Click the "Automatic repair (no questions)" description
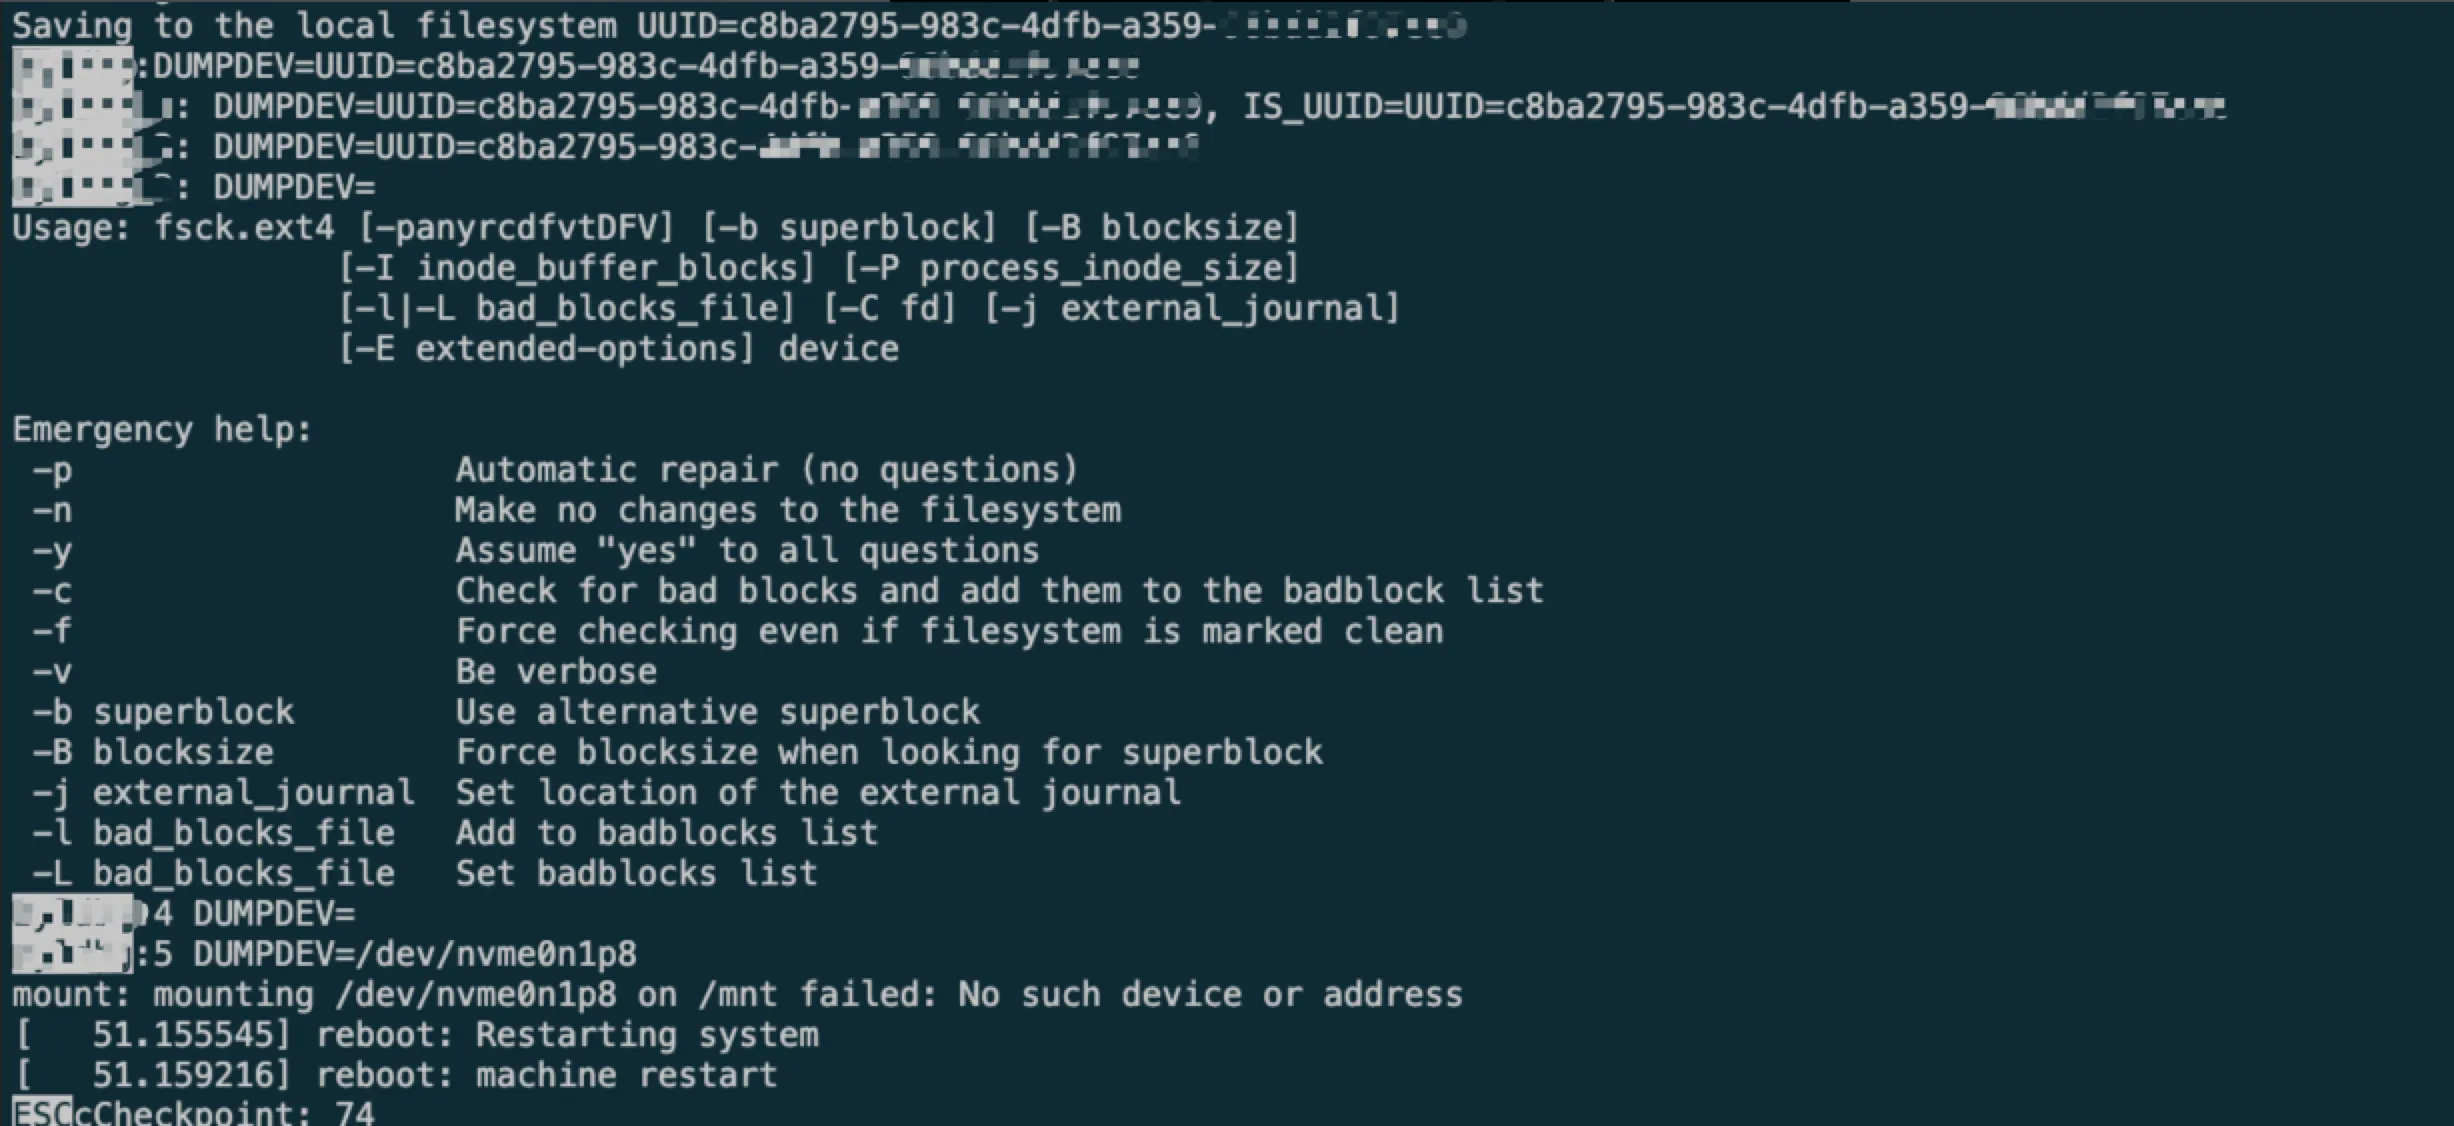2454x1126 pixels. click(x=766, y=470)
